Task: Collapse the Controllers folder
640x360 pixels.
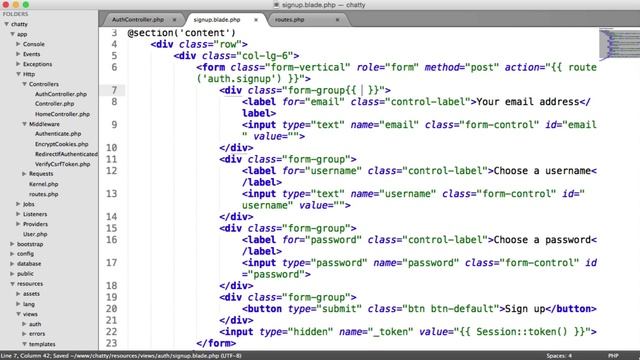Action: [24, 84]
